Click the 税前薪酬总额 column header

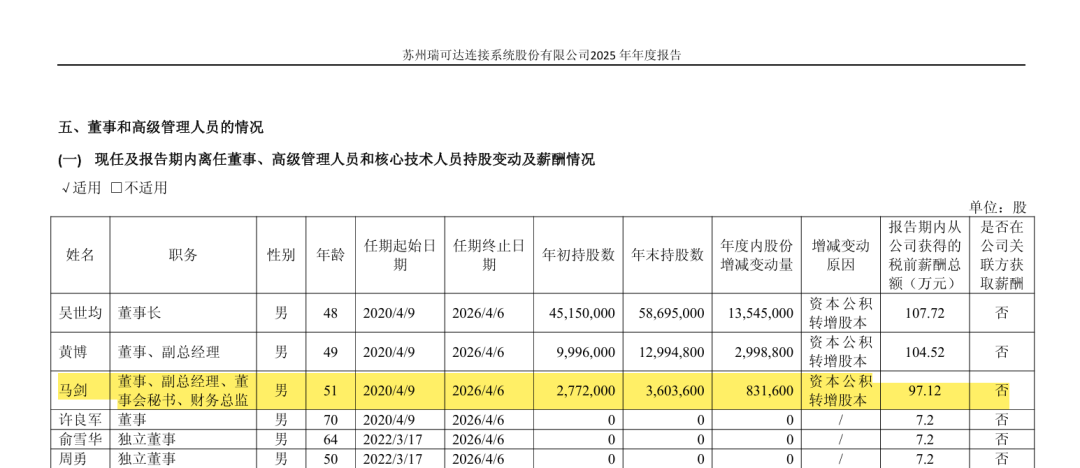[925, 255]
